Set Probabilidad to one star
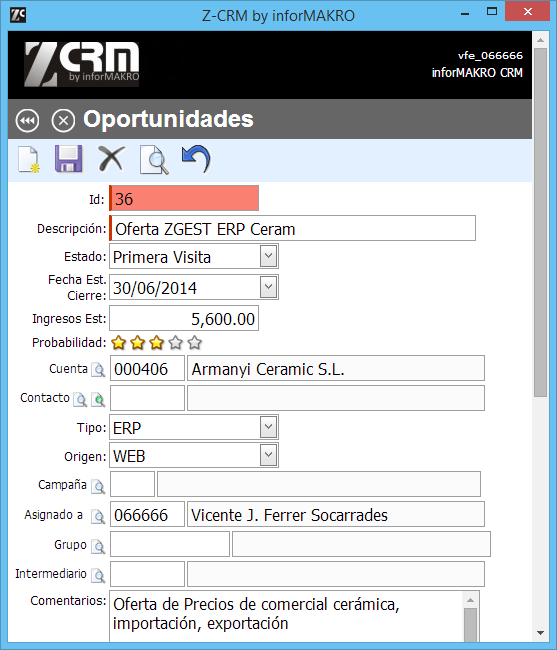 click(x=119, y=343)
